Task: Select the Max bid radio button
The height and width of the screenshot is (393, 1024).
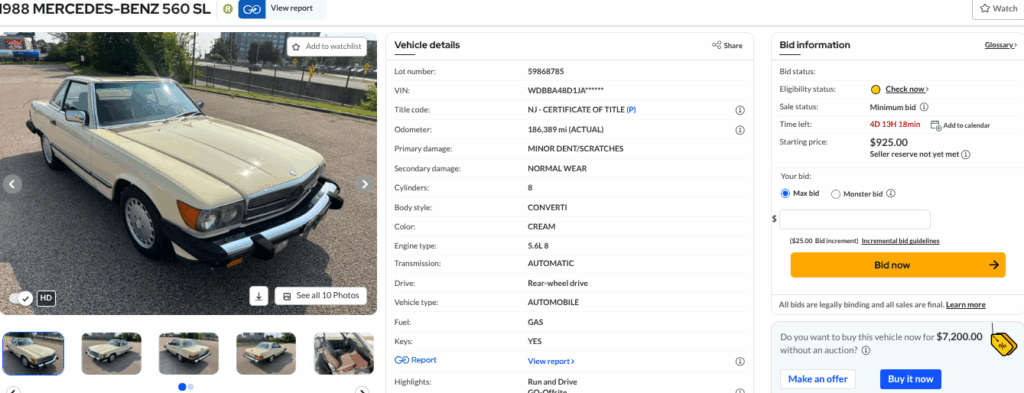Action: (785, 194)
